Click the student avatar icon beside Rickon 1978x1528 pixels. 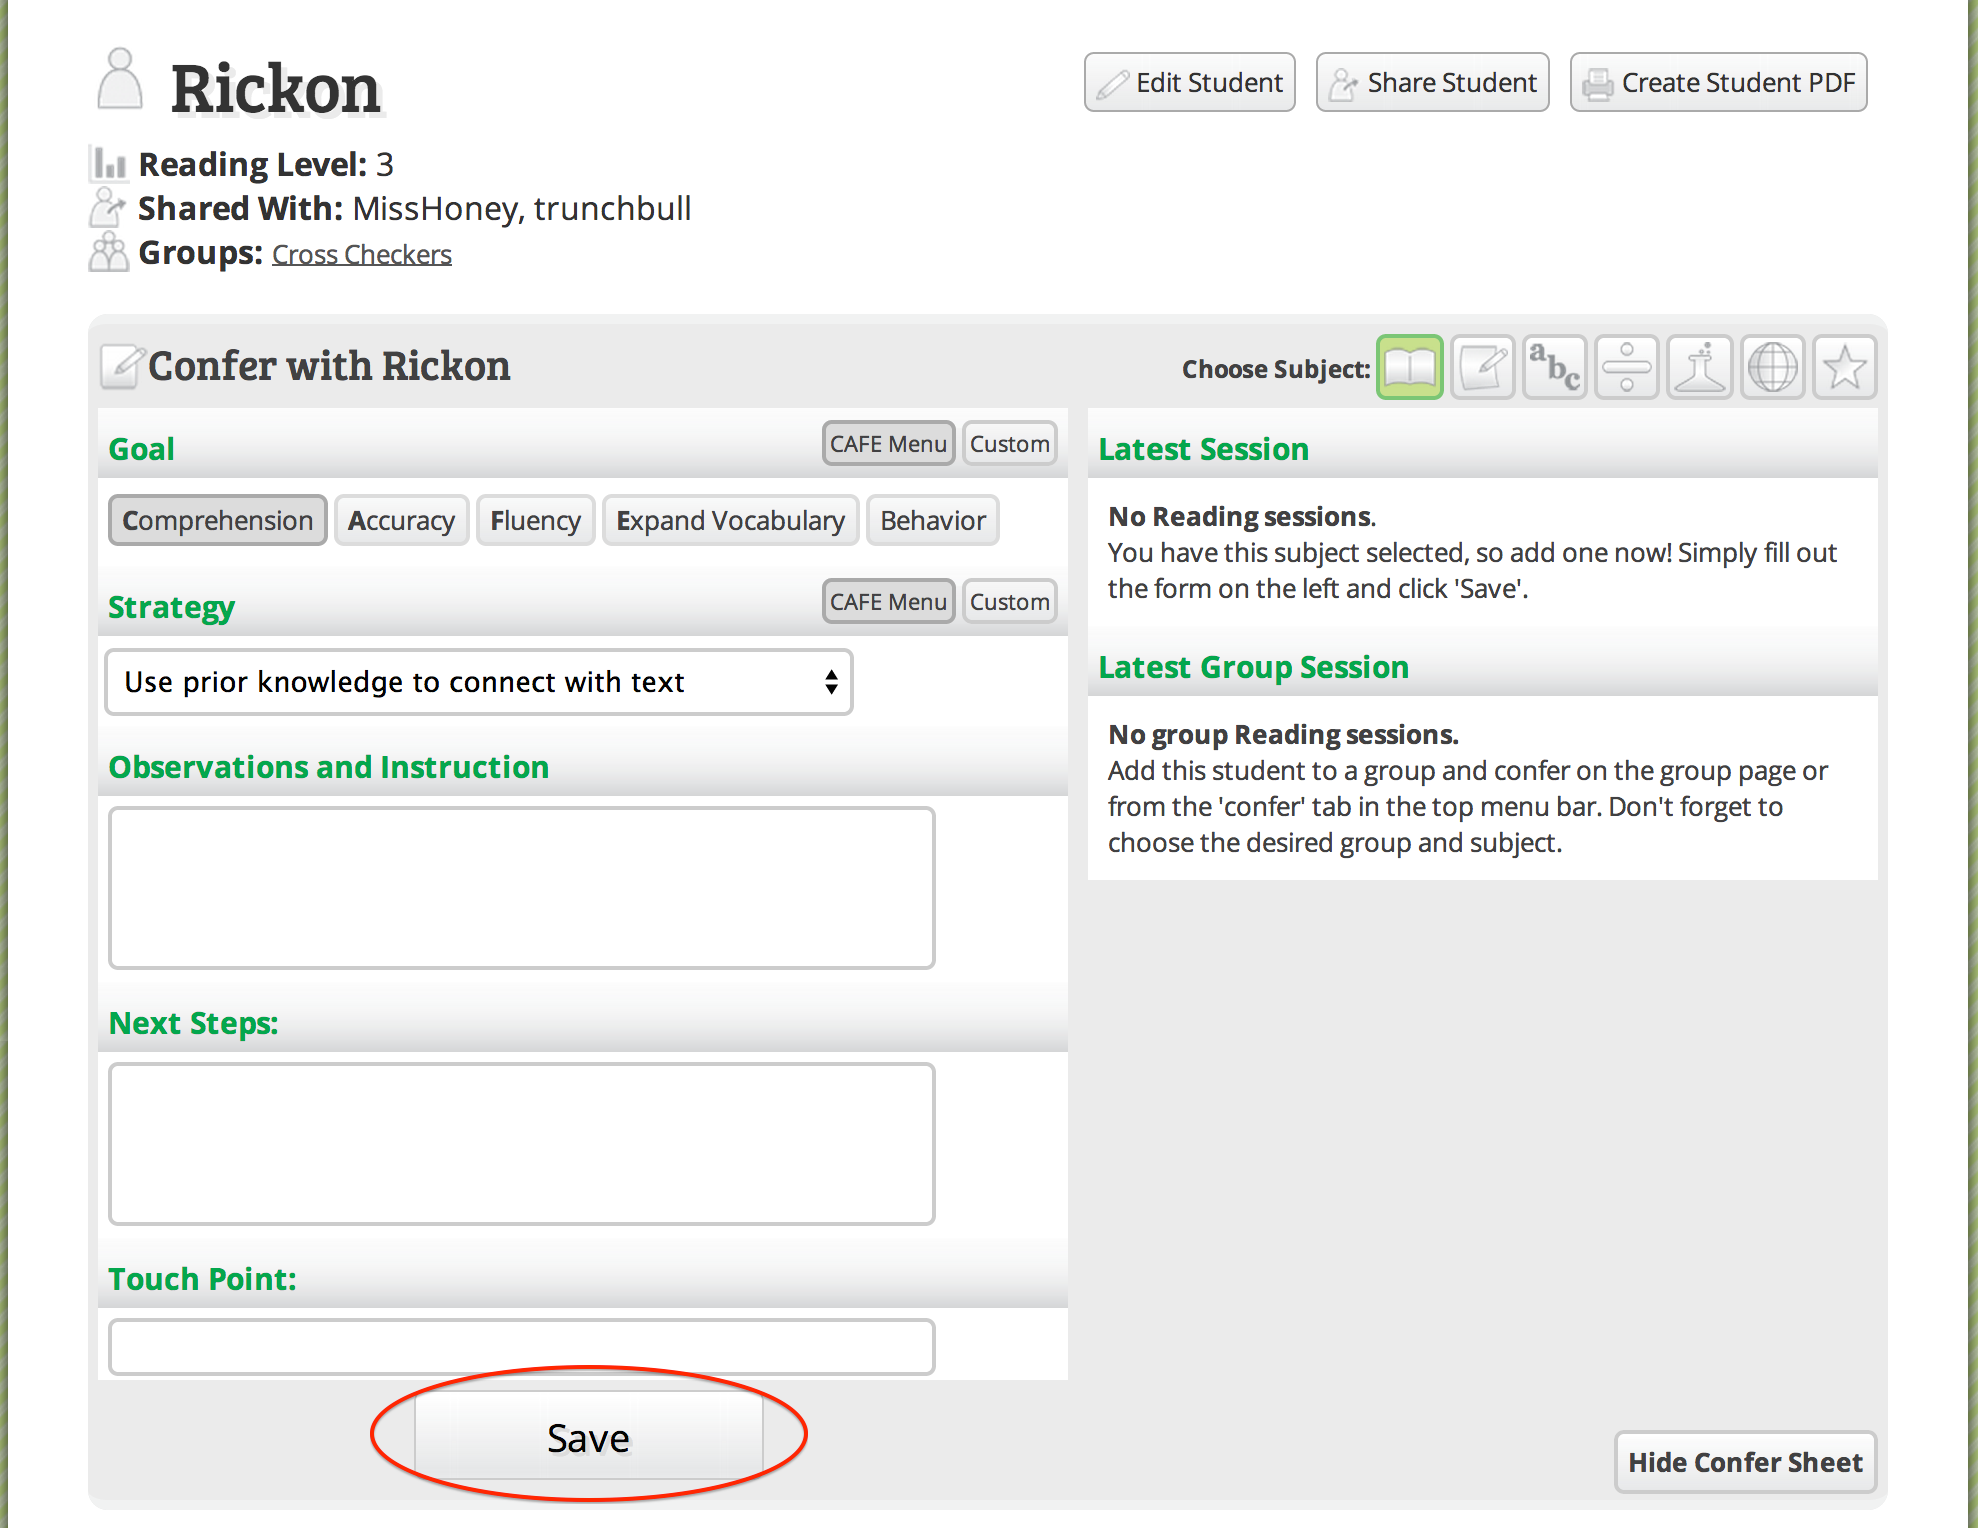[120, 80]
